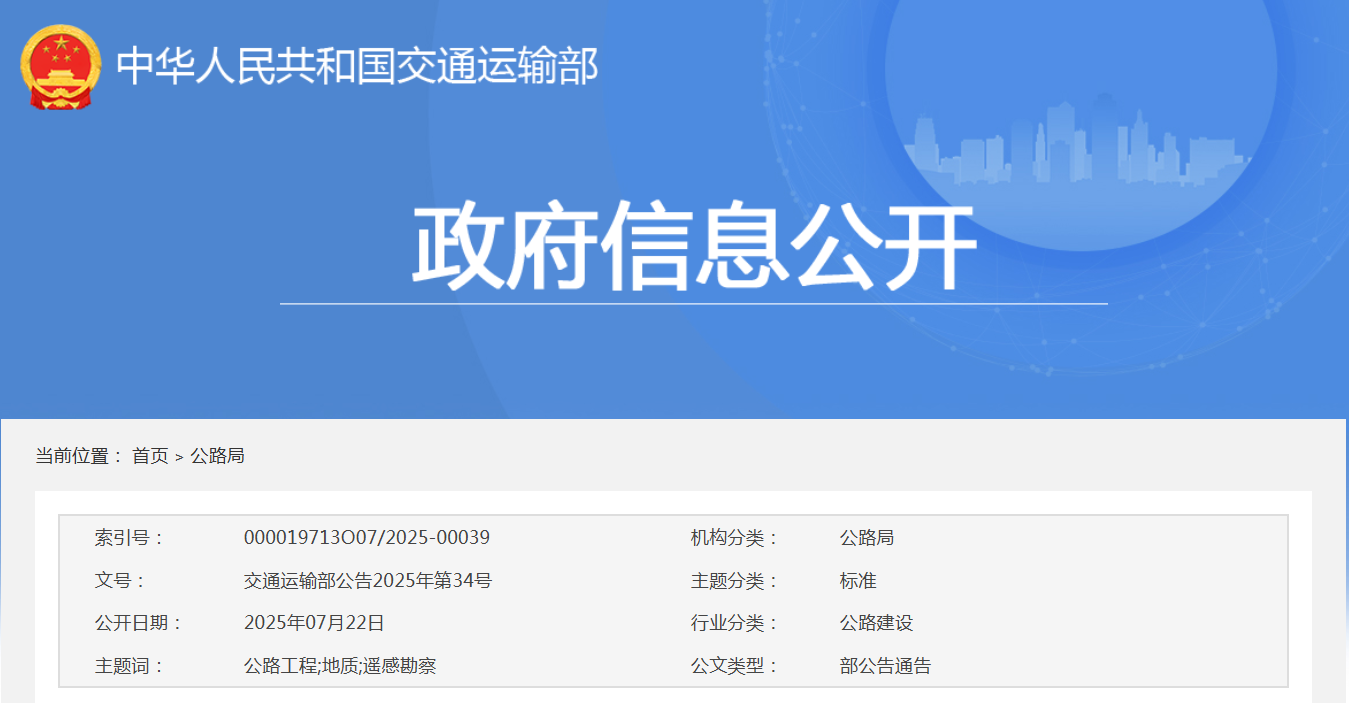Screen dimensions: 1349x703
Task: Select the date 2025年07月22日
Action: [x=314, y=623]
